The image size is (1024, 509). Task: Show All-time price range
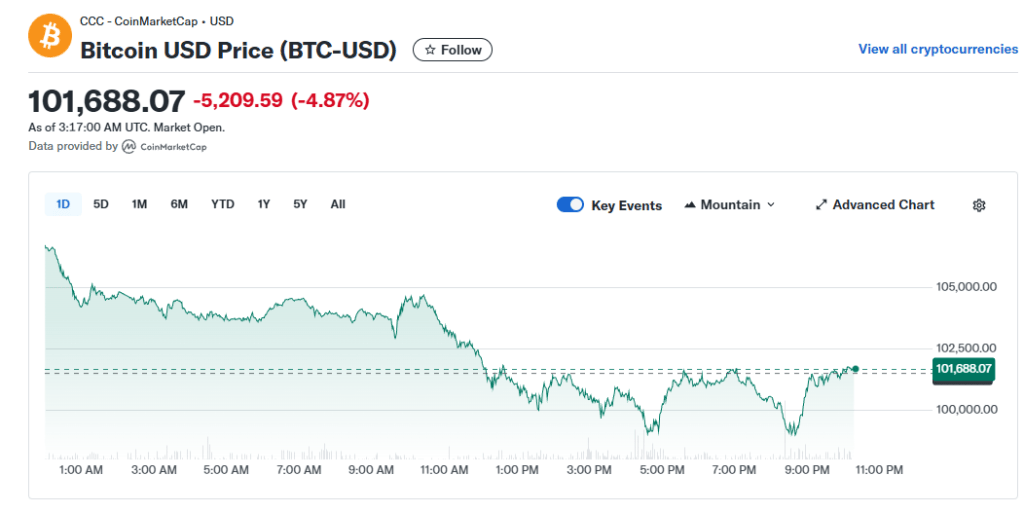[x=338, y=204]
